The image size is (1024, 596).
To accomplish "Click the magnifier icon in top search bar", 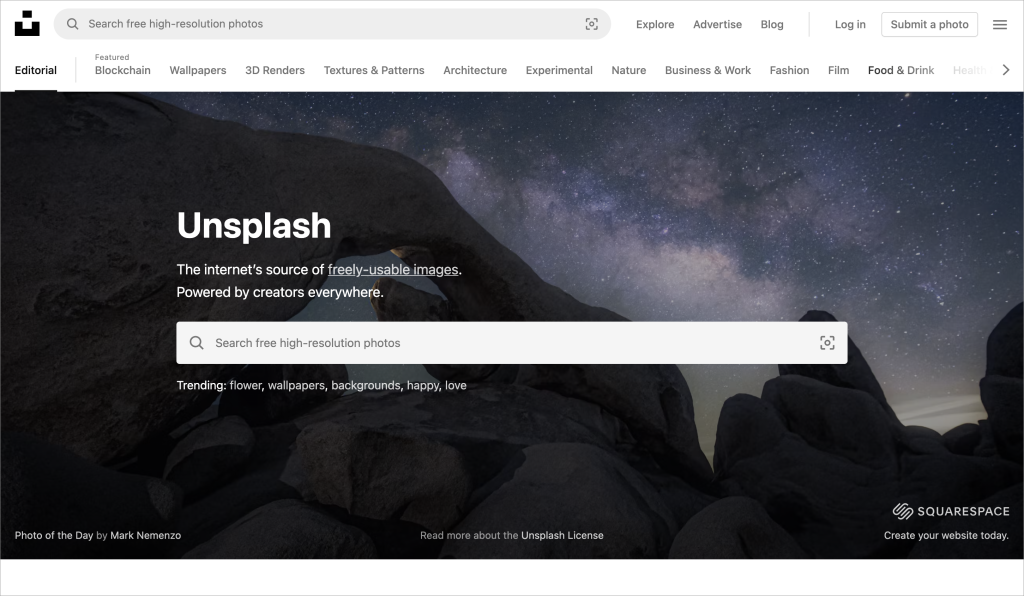I will [x=73, y=24].
